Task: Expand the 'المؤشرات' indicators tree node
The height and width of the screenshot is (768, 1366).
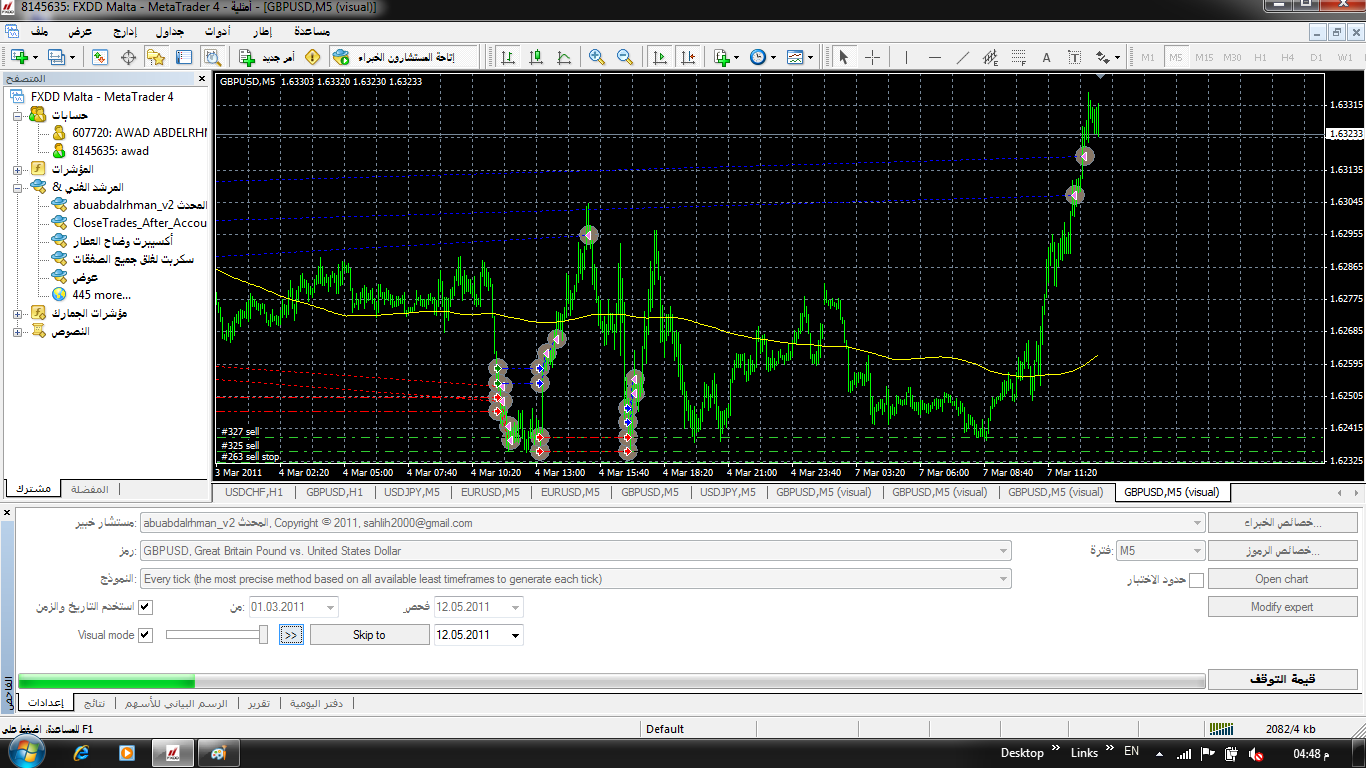Action: [x=18, y=169]
